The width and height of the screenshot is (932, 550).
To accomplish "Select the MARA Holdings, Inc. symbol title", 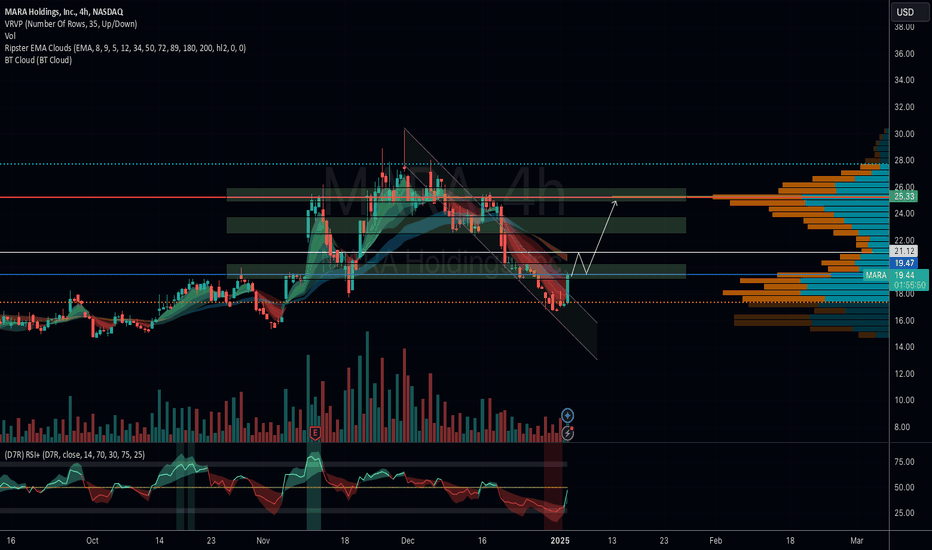I will pyautogui.click(x=64, y=12).
